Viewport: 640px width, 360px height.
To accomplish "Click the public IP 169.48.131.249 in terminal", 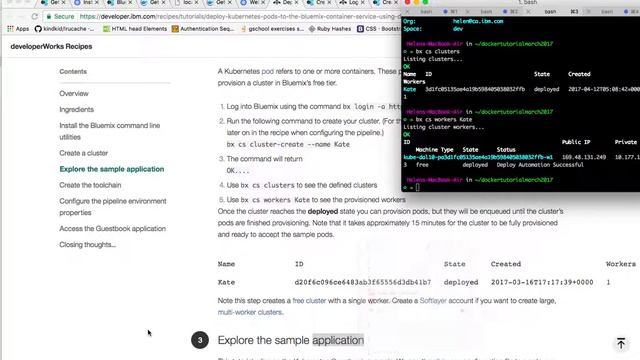I will pos(584,157).
